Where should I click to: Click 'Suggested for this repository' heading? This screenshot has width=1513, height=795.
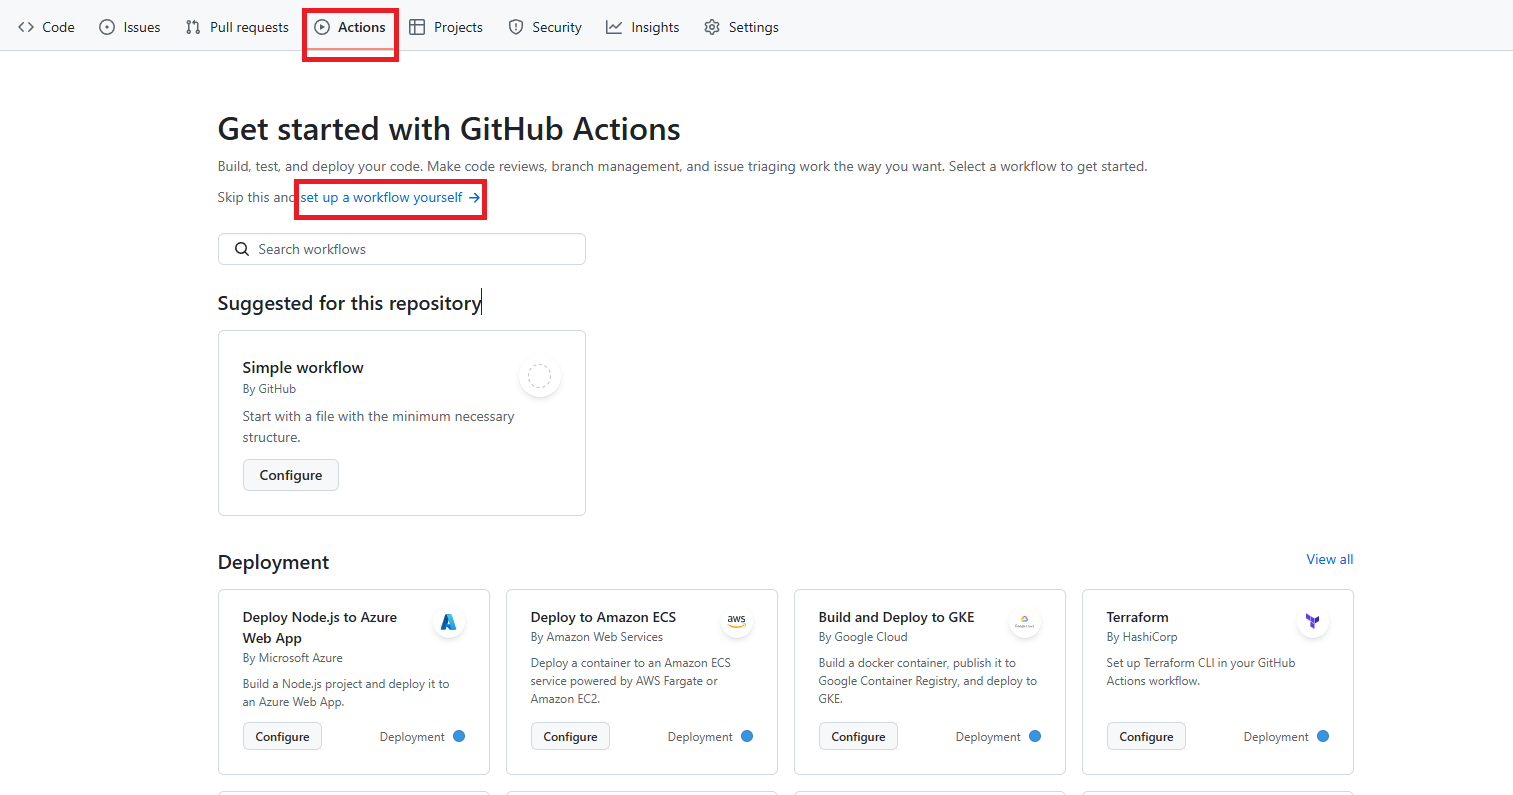349,303
